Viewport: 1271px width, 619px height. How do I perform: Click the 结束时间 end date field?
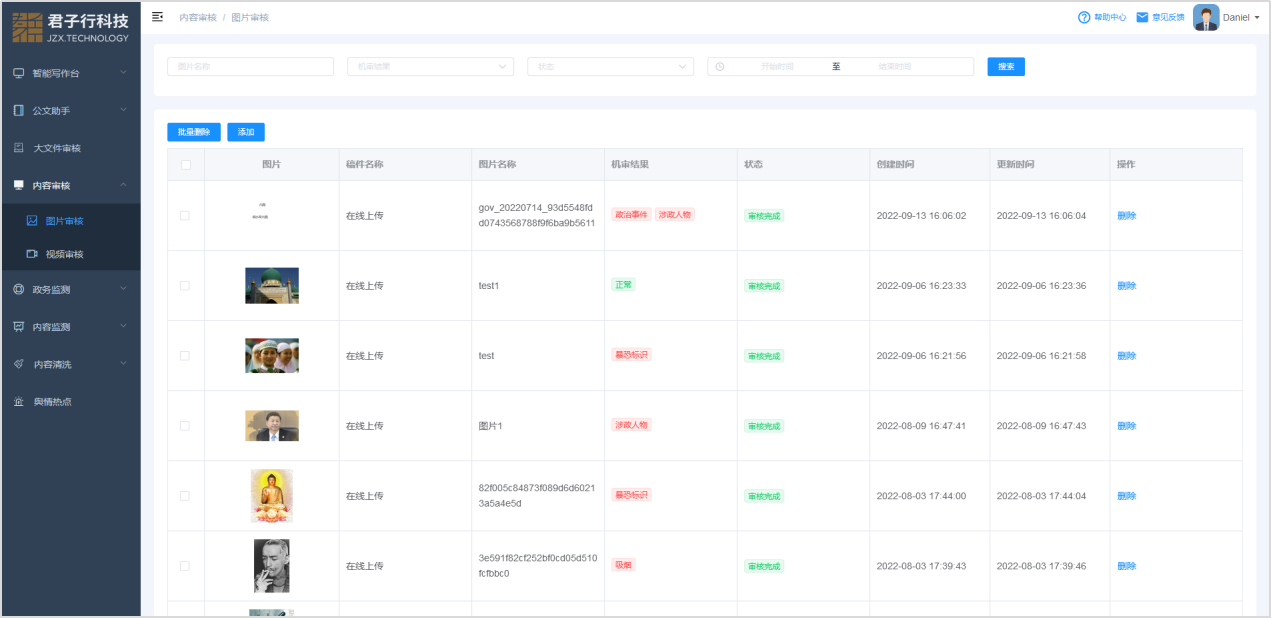tap(895, 67)
